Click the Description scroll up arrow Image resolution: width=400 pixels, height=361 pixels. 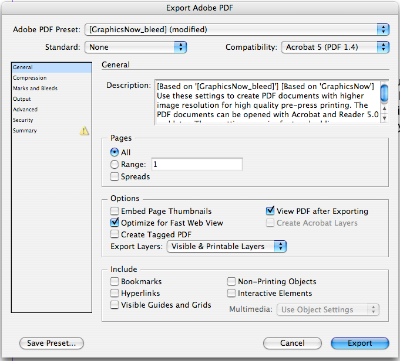point(384,109)
